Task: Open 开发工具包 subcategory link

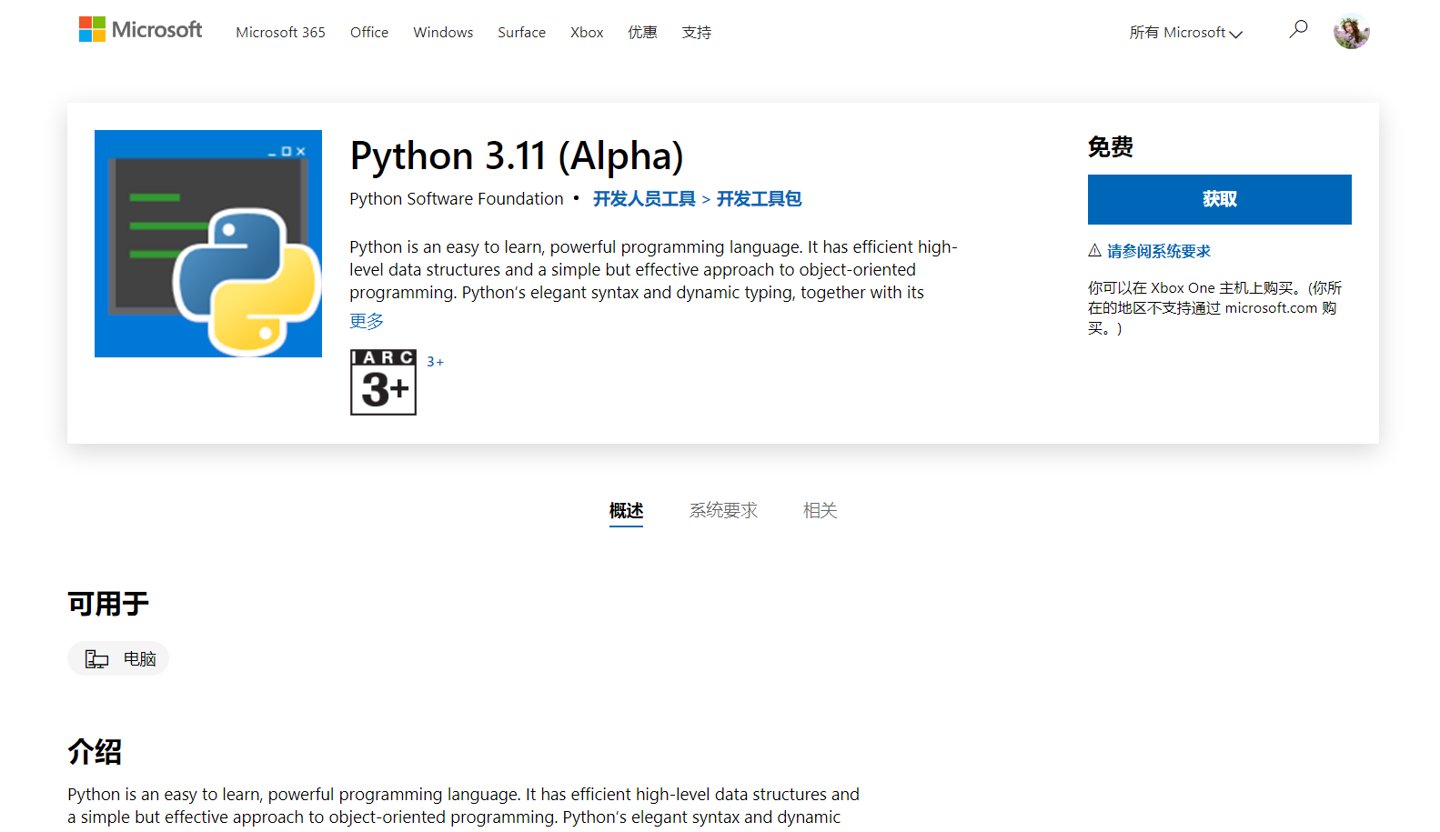Action: click(x=759, y=199)
